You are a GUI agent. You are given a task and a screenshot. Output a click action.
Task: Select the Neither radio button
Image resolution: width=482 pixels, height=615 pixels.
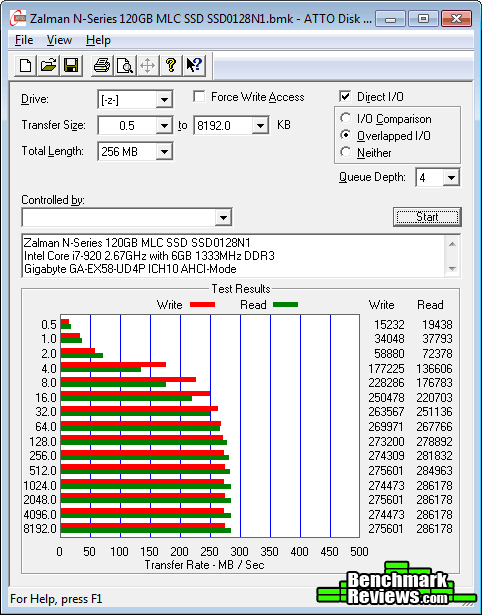coord(346,152)
